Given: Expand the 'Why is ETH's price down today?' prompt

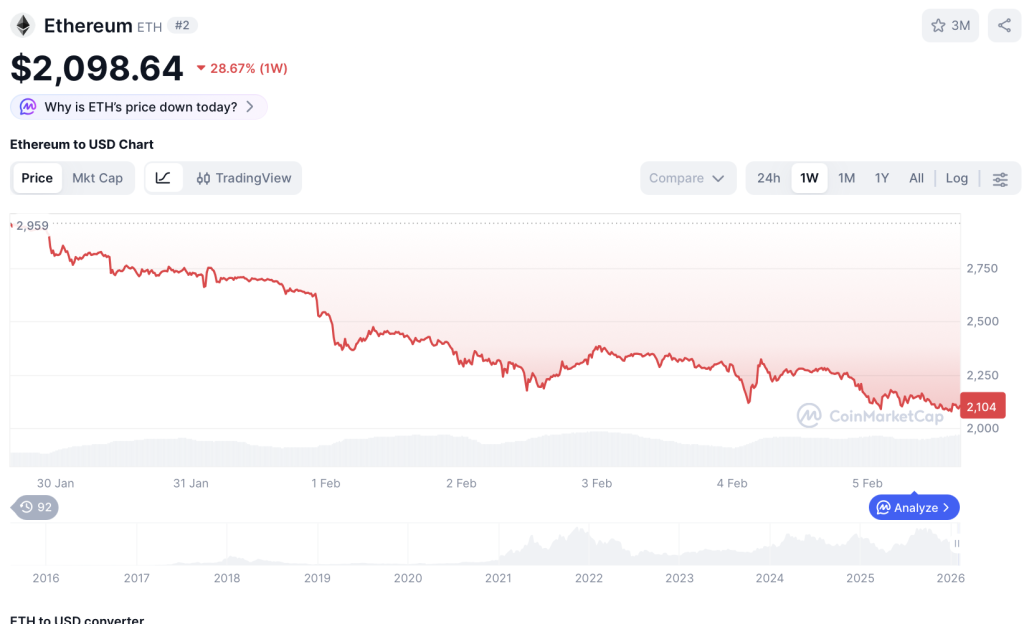Looking at the screenshot, I should pos(138,106).
